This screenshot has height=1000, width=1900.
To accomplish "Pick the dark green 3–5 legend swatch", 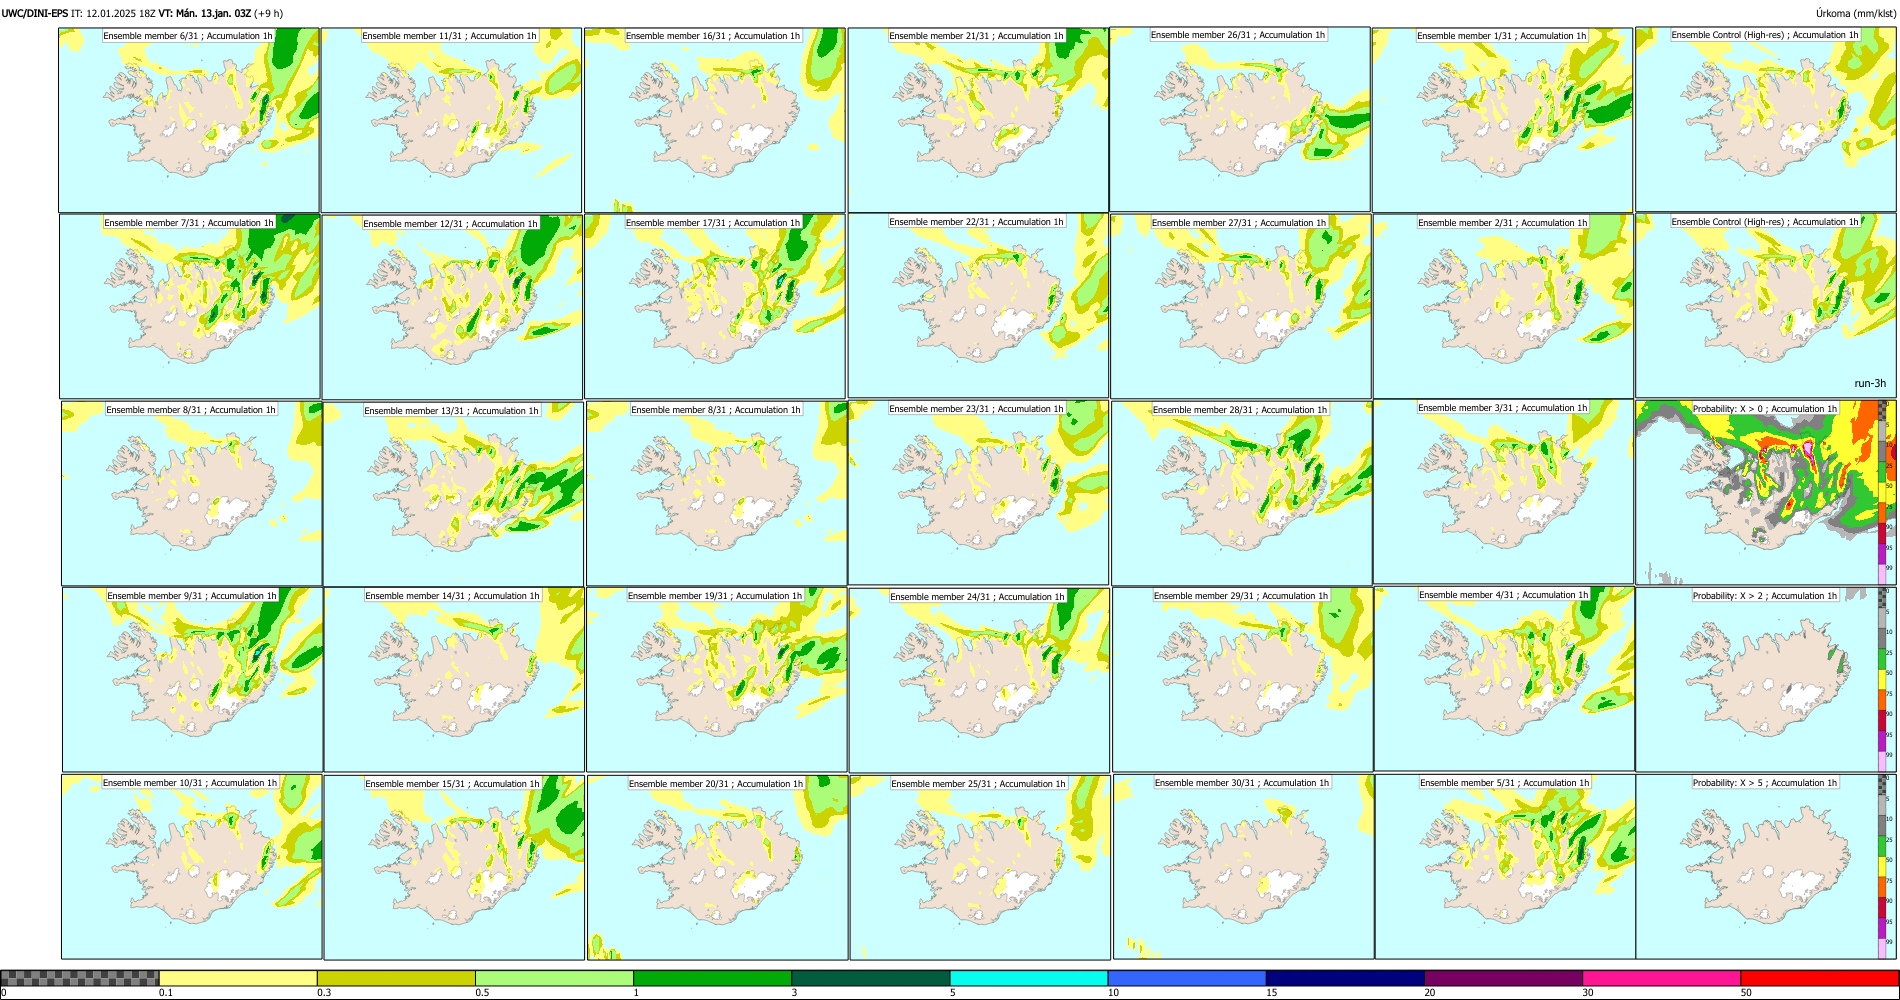I will point(870,978).
